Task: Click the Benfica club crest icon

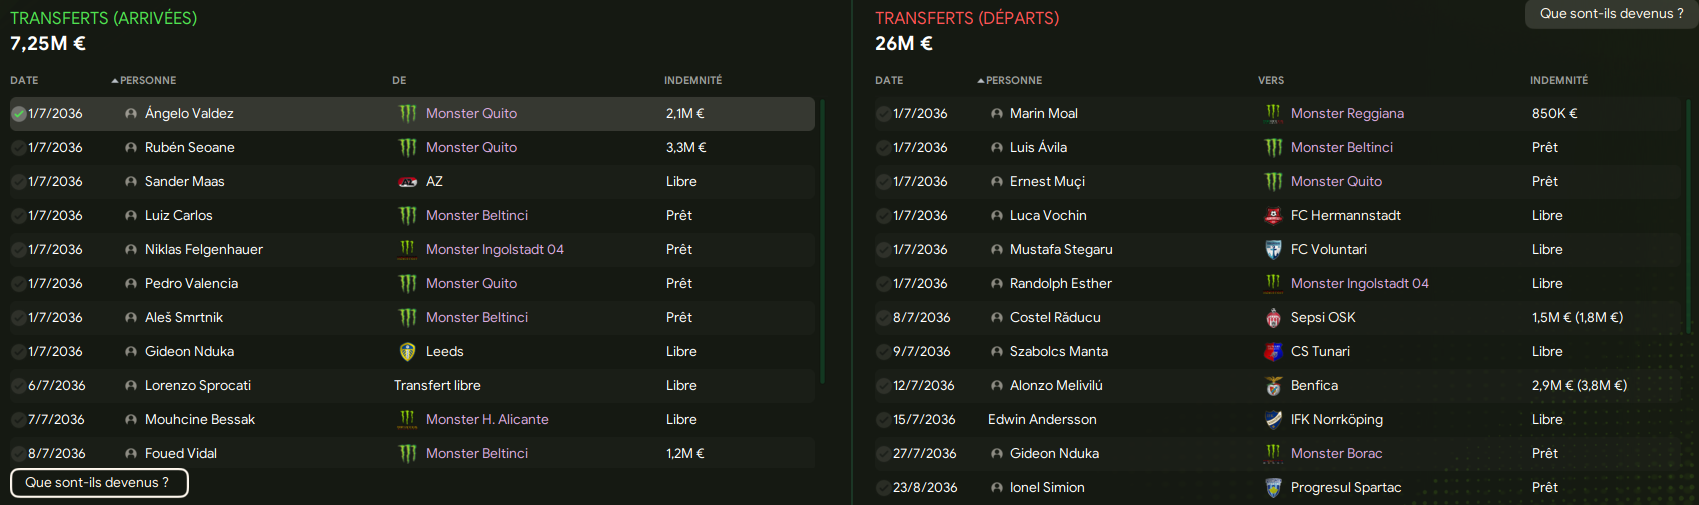Action: coord(1273,385)
